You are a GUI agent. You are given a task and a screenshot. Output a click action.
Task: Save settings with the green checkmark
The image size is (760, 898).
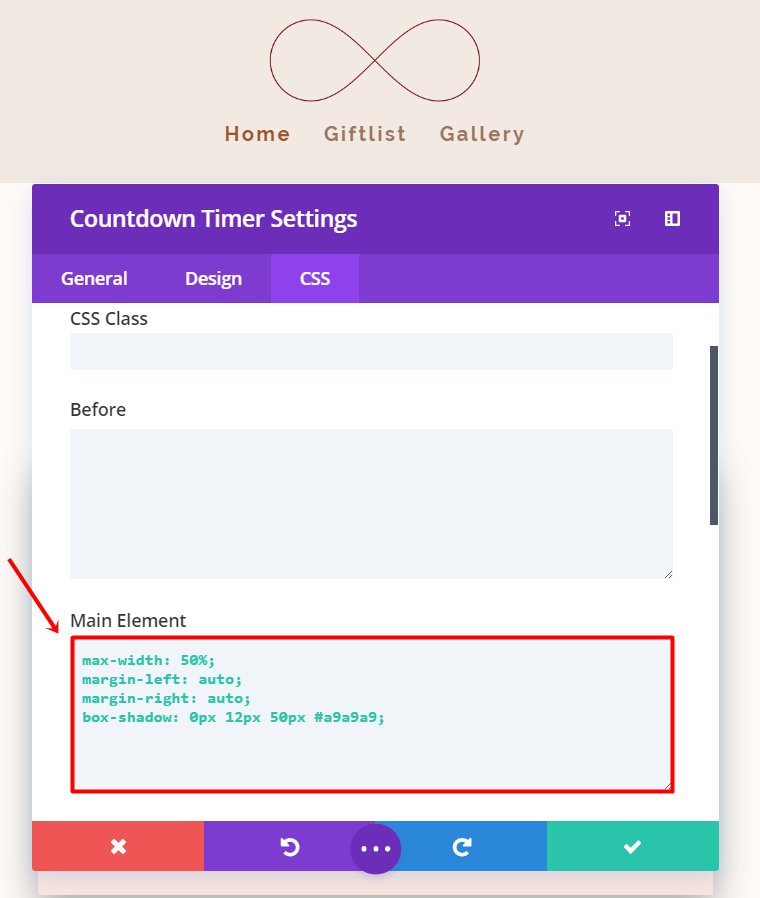(632, 847)
